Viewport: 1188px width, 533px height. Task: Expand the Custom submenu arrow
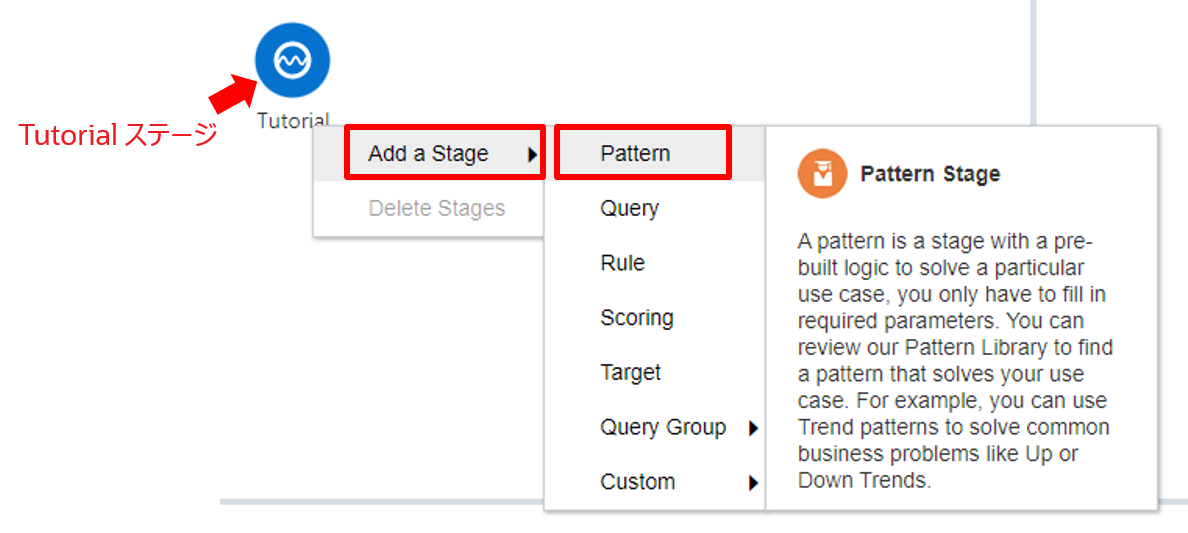(753, 483)
